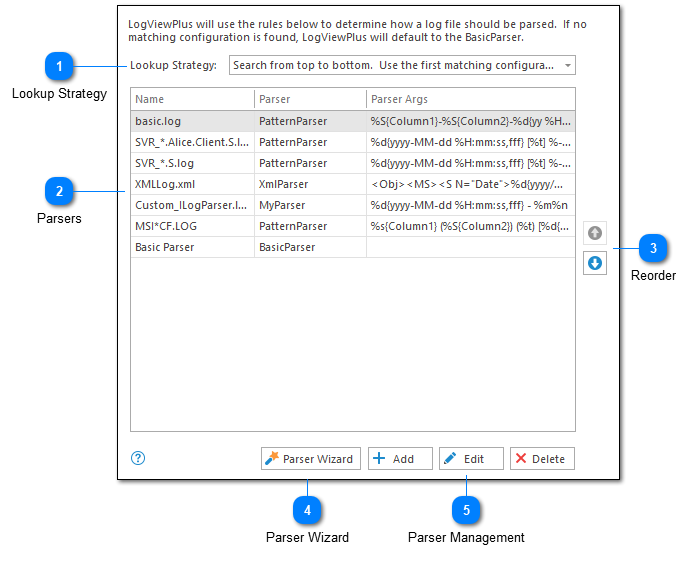The image size is (692, 561).
Task: Click parser args starting with %s{Column1} (%S{Column2})
Action: coord(471,226)
